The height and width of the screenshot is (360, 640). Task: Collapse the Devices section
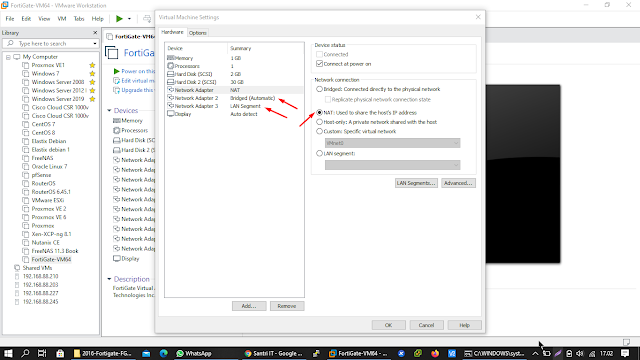point(109,111)
